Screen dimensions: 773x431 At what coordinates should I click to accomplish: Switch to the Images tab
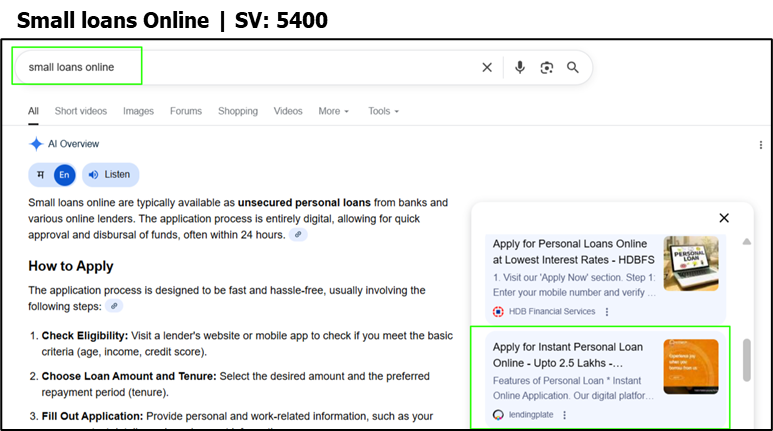coord(138,111)
